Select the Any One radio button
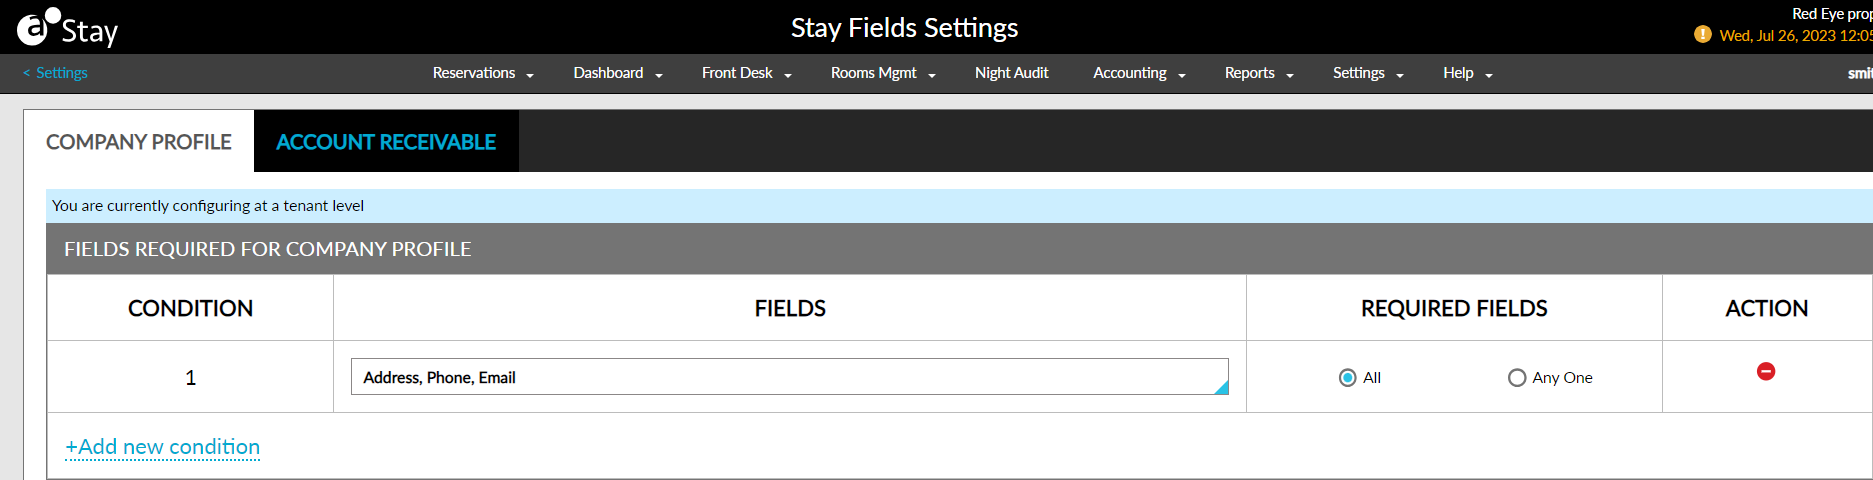Image resolution: width=1873 pixels, height=480 pixels. tap(1517, 378)
